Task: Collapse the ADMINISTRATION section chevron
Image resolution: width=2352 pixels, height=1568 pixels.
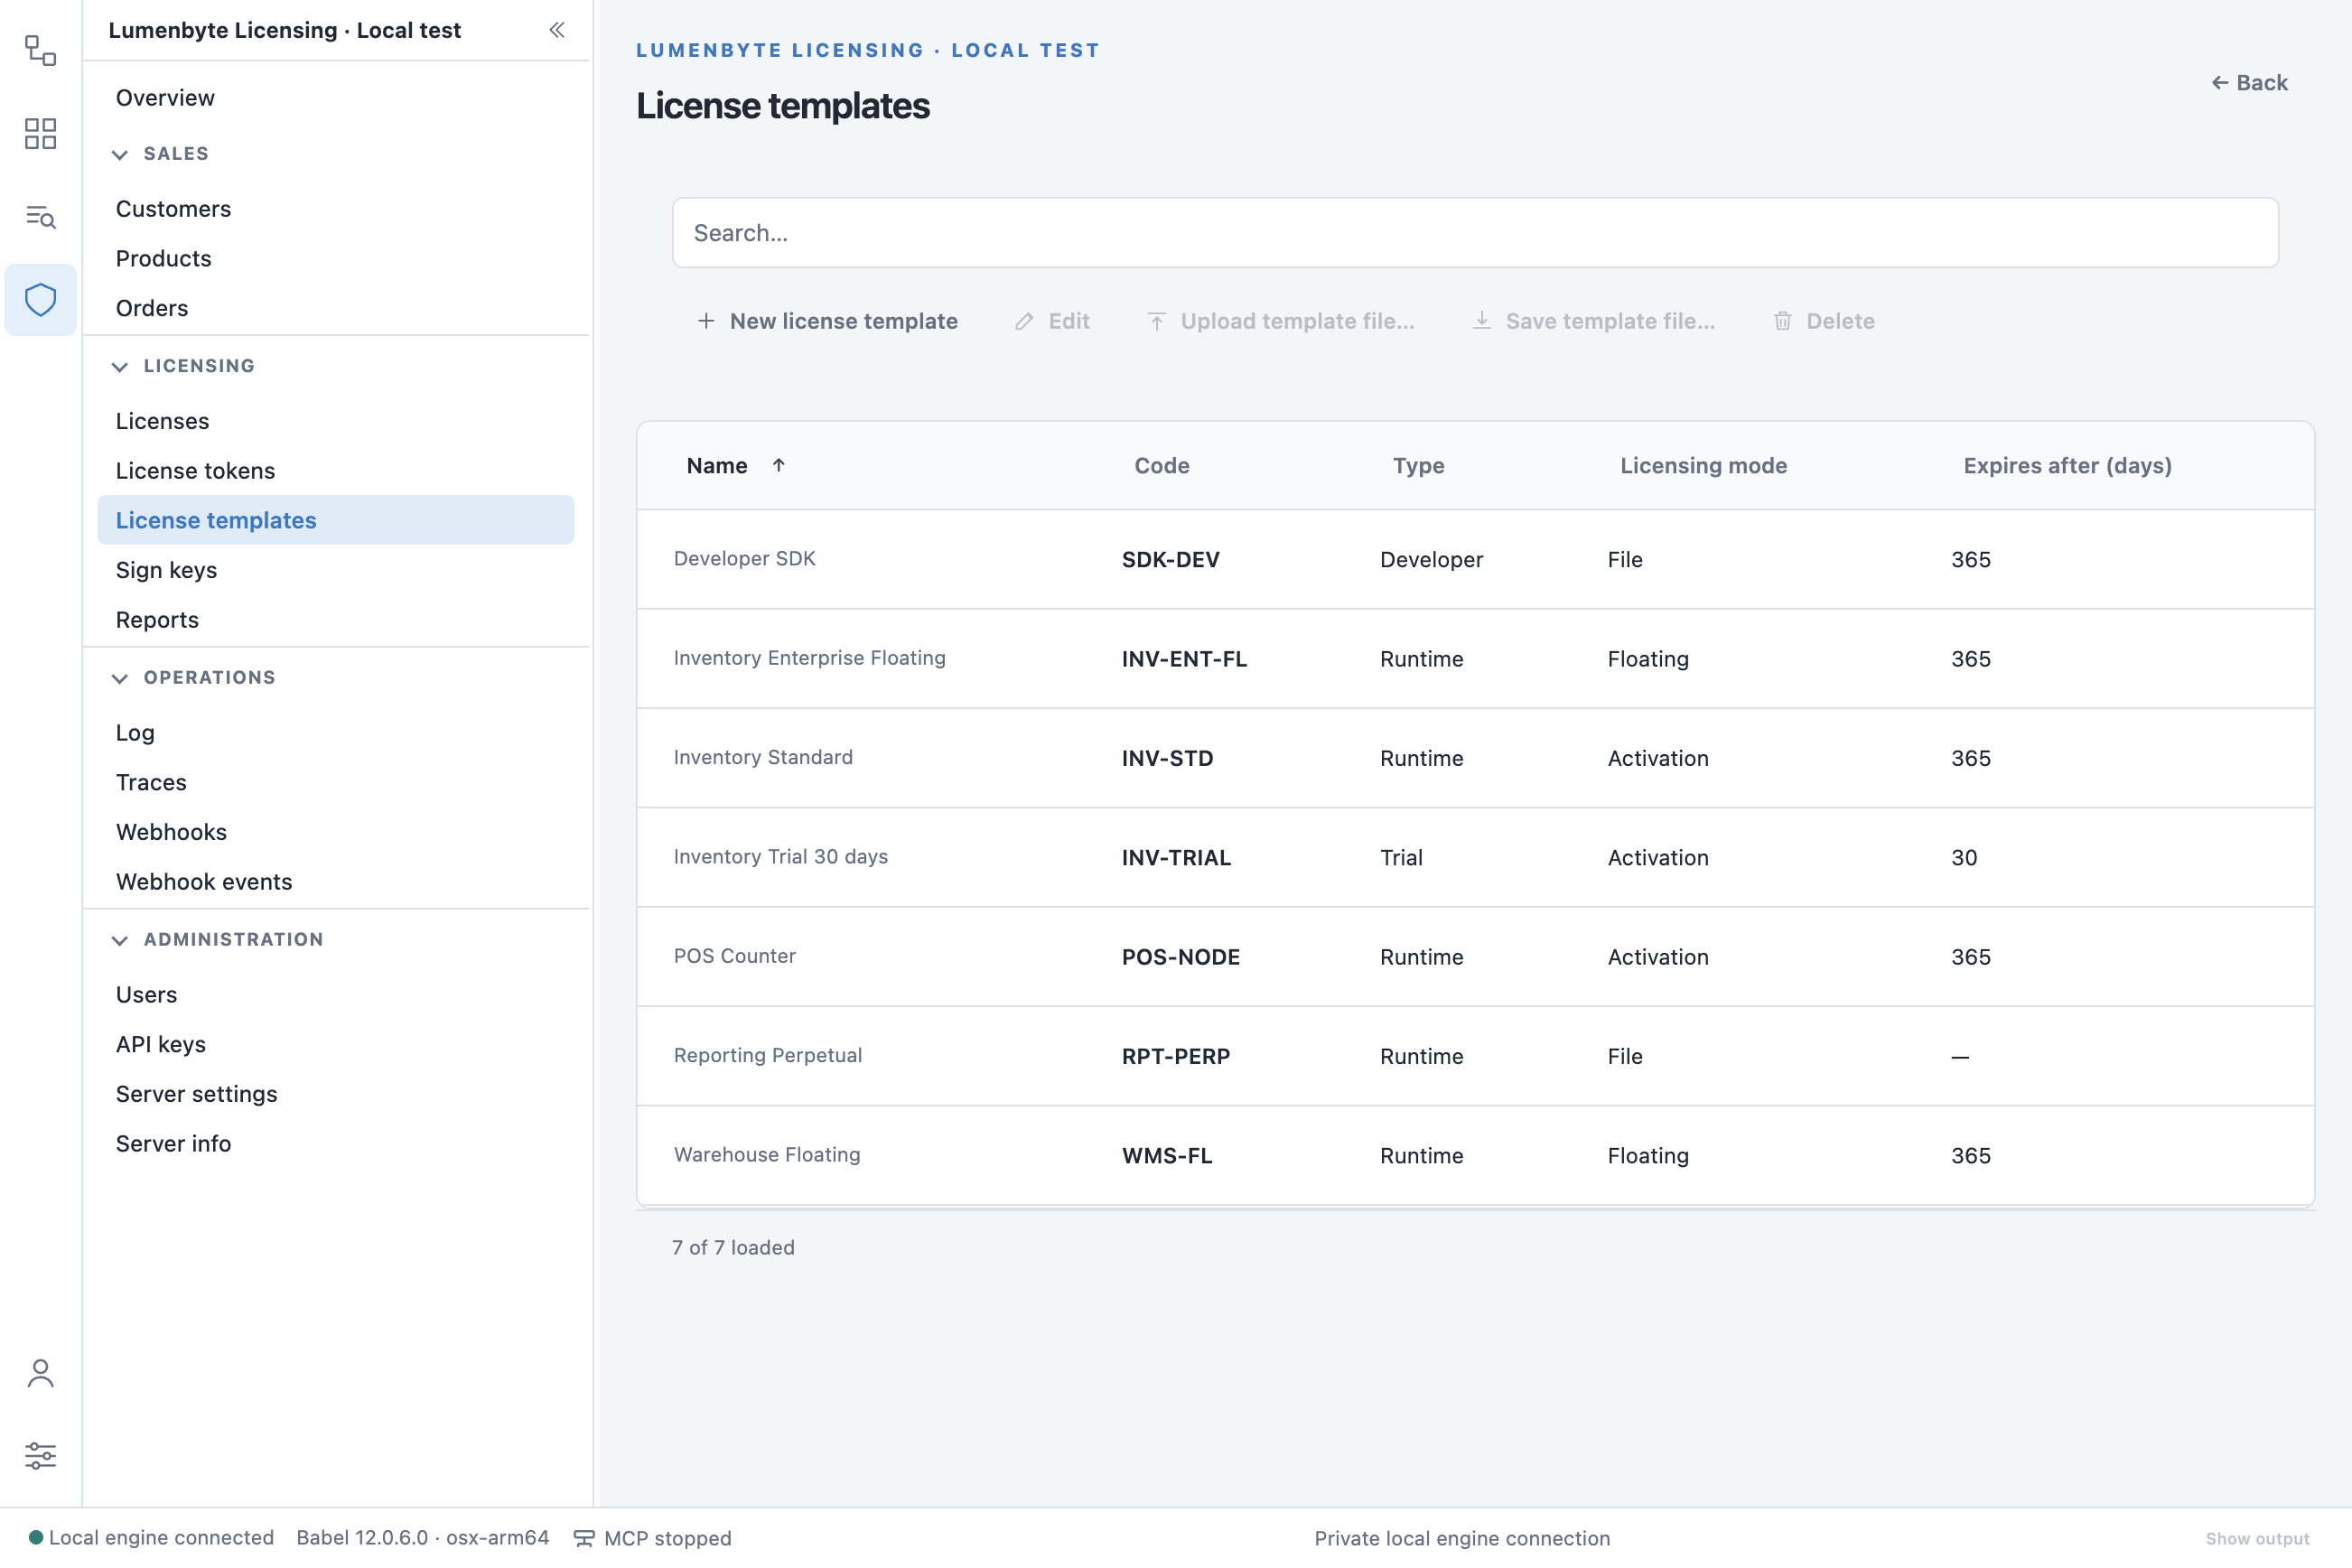Action: (x=120, y=940)
